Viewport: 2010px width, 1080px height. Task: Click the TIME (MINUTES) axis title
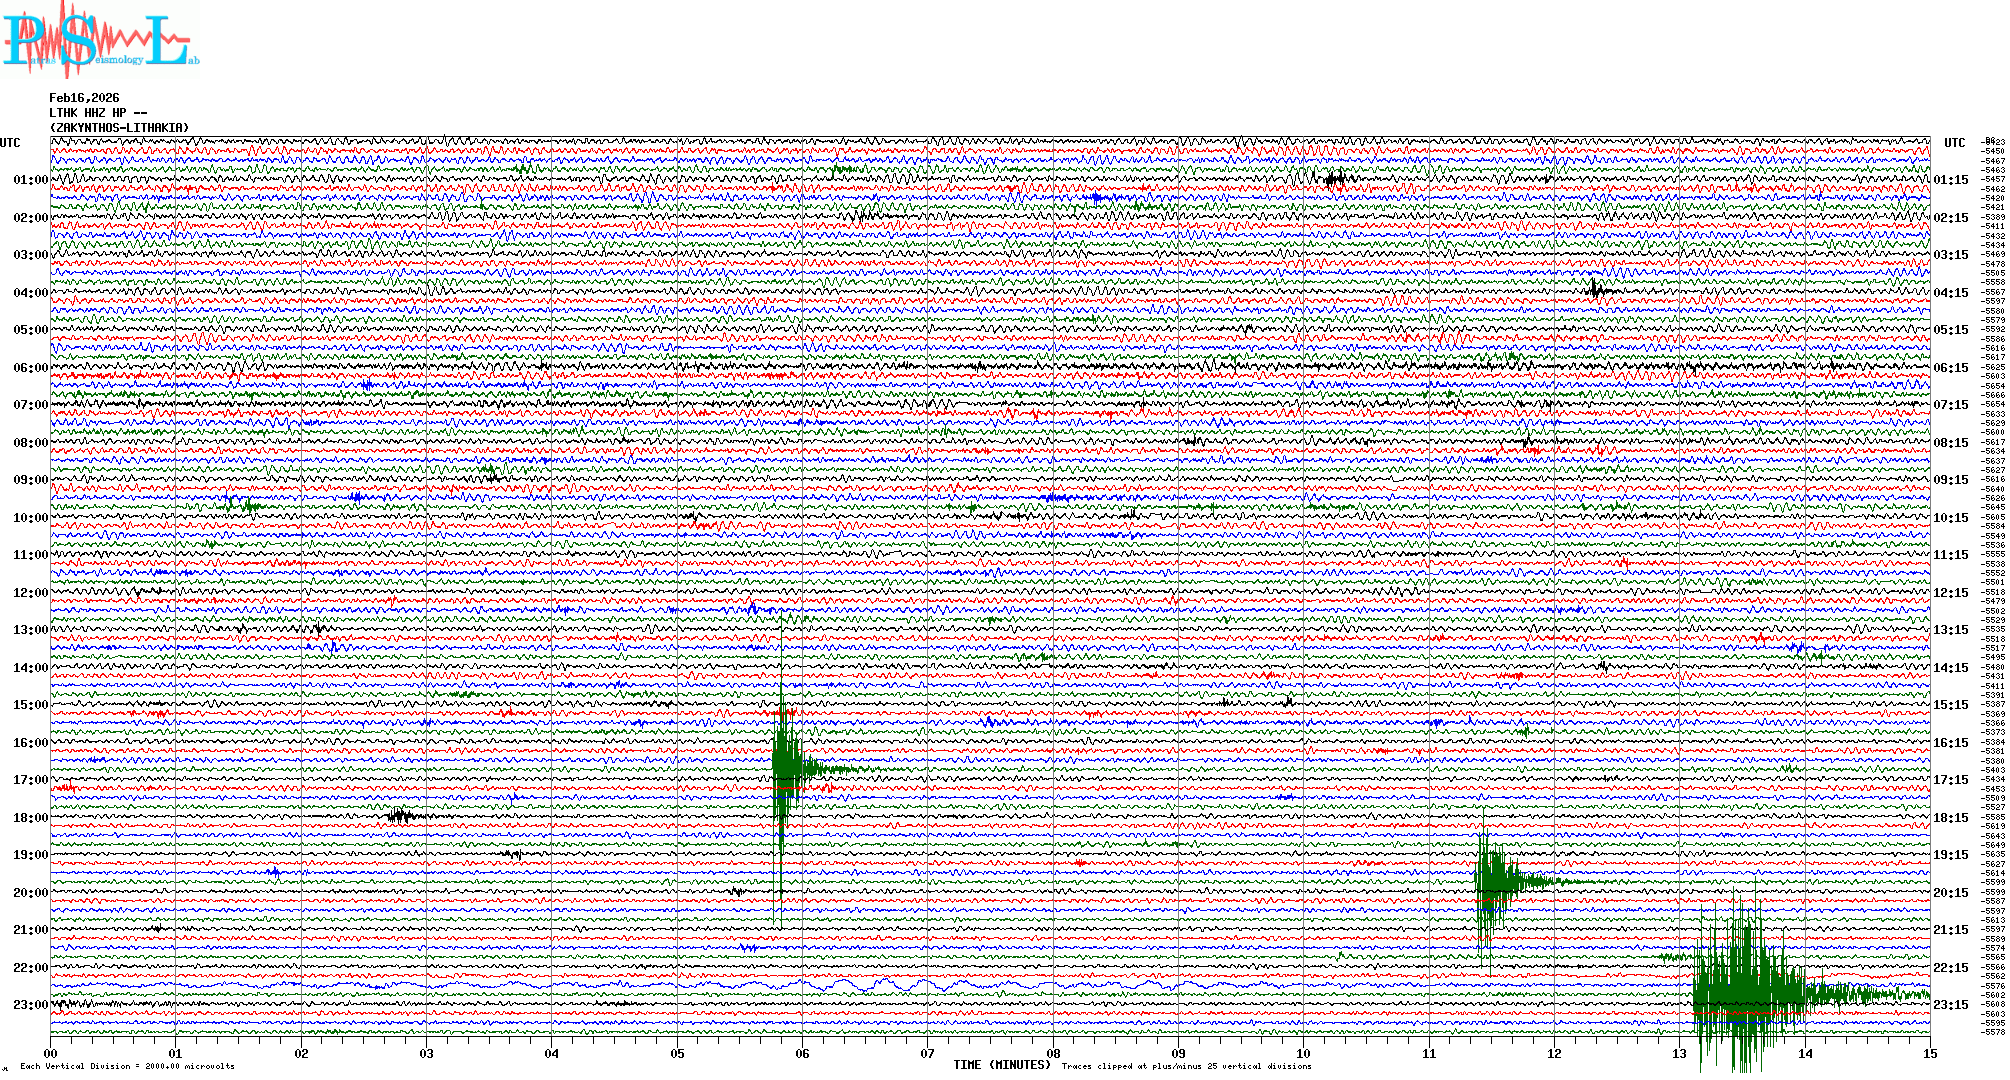pyautogui.click(x=1001, y=1065)
